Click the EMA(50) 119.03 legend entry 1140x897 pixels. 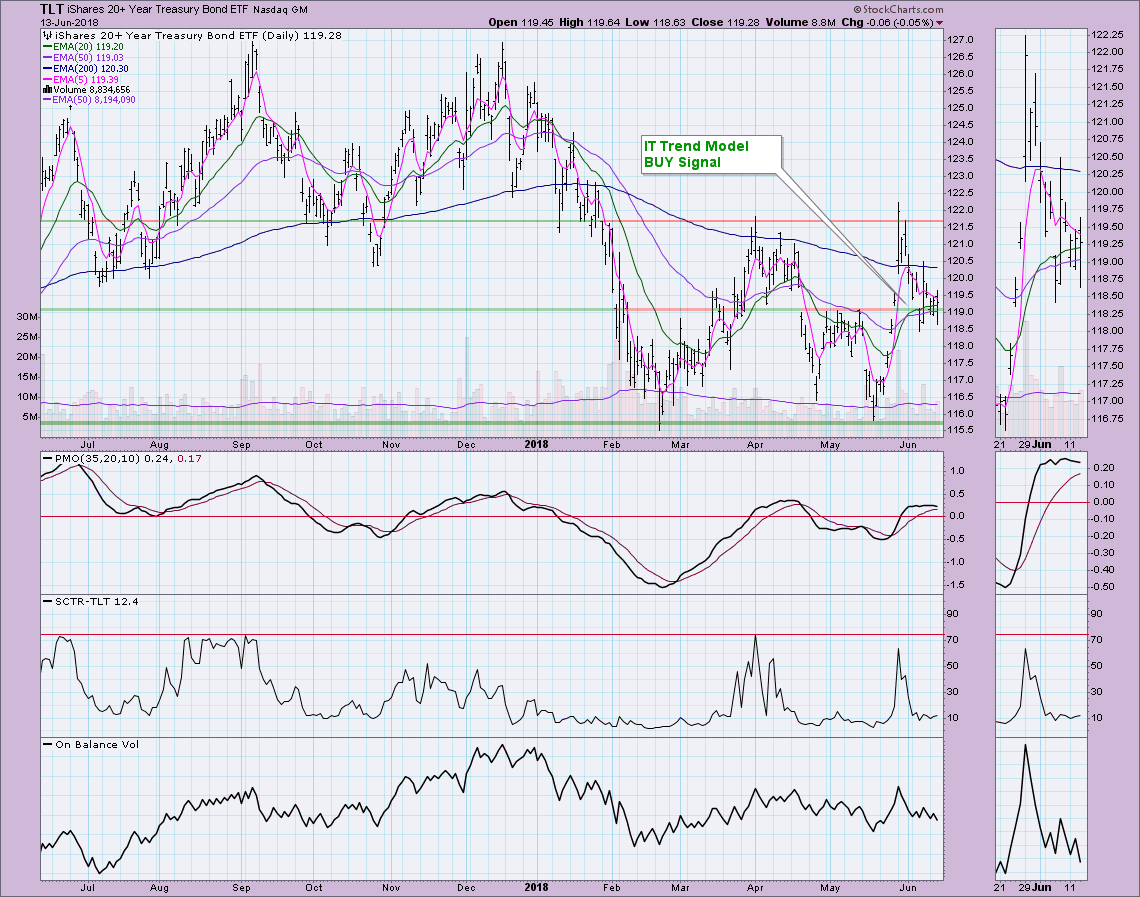tap(83, 57)
